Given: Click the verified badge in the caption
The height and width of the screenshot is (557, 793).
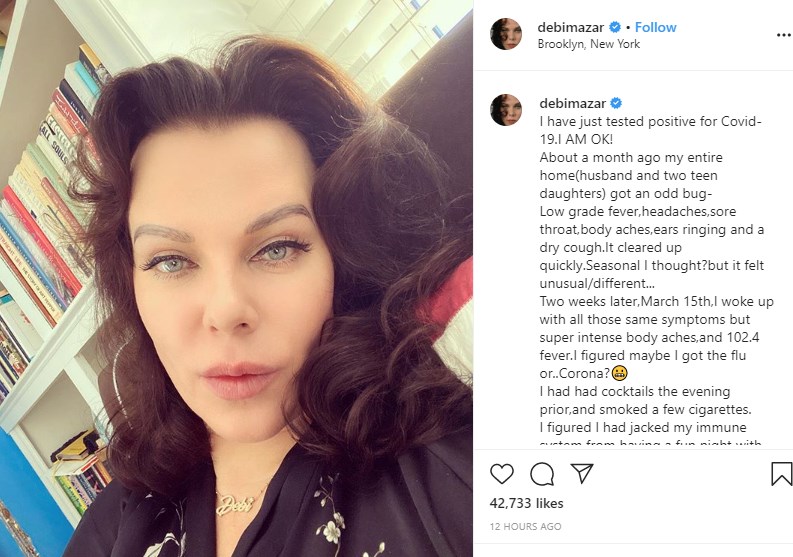Looking at the screenshot, I should tap(616, 103).
